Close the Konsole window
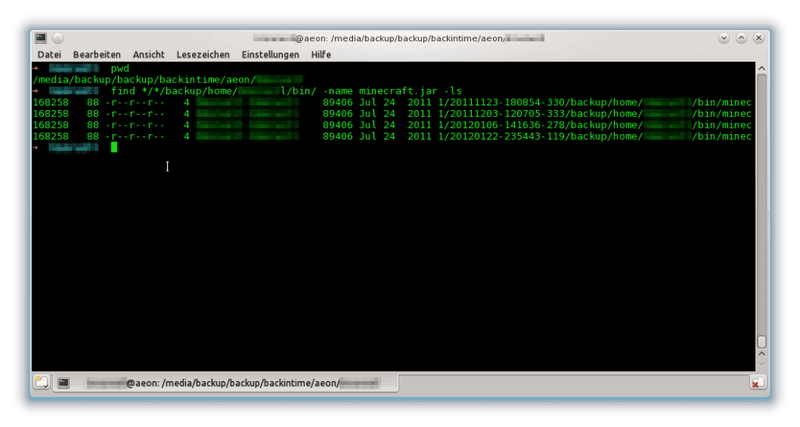This screenshot has width=800, height=427. pos(757,37)
